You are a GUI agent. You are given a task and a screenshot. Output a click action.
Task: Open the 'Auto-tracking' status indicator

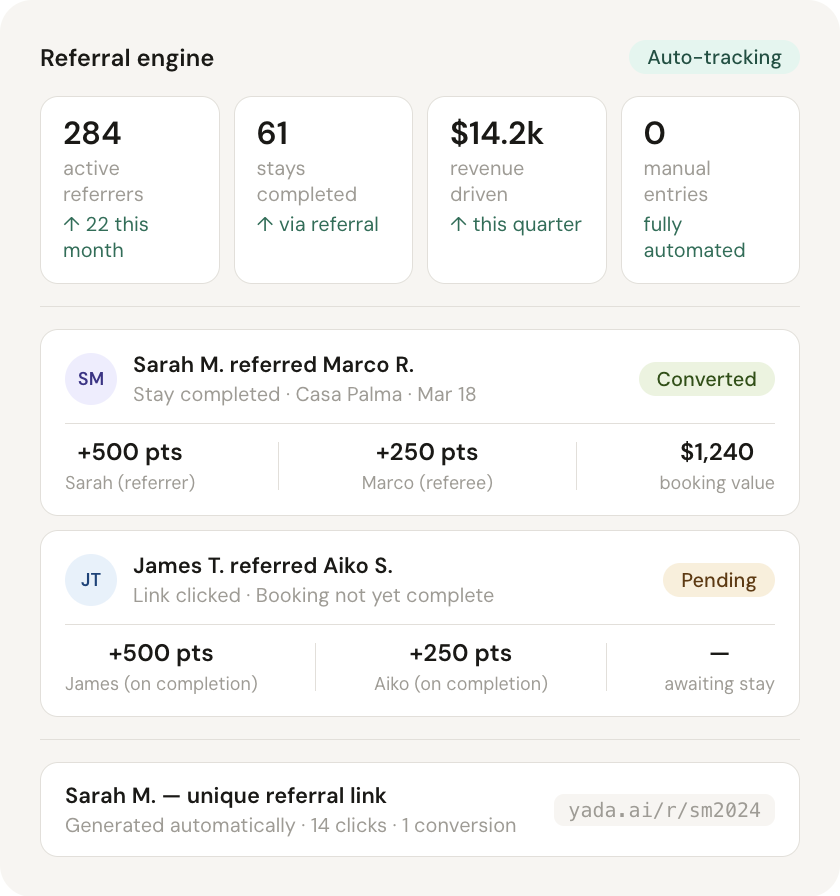[x=712, y=57]
